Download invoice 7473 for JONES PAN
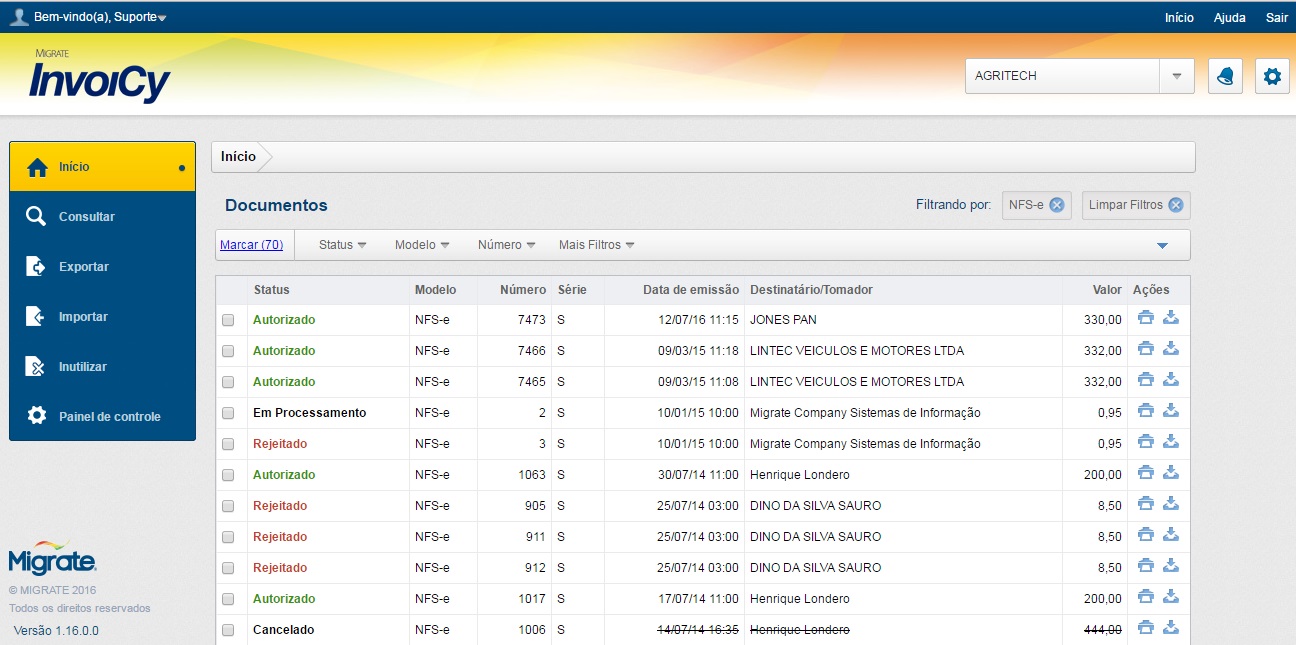Screen dimensions: 1296x645 [x=1171, y=319]
